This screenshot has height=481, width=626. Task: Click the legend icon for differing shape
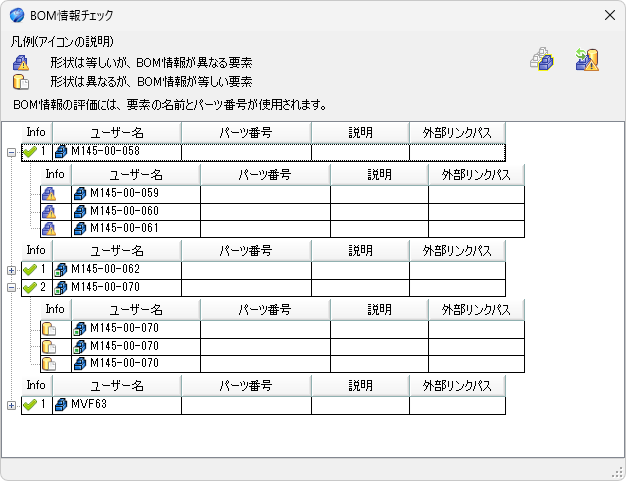coord(21,82)
